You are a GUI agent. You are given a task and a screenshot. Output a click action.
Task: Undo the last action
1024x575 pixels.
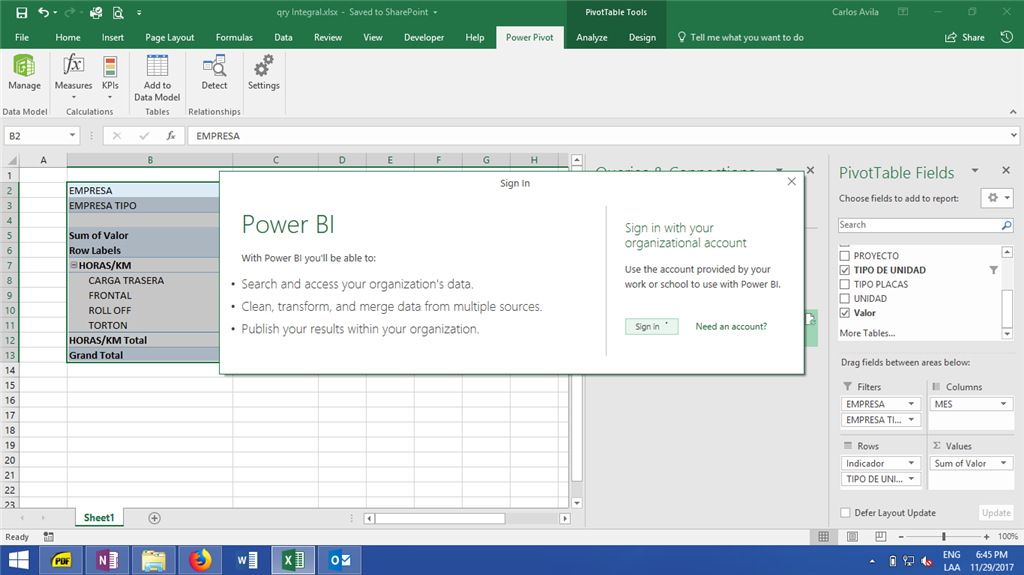(43, 12)
